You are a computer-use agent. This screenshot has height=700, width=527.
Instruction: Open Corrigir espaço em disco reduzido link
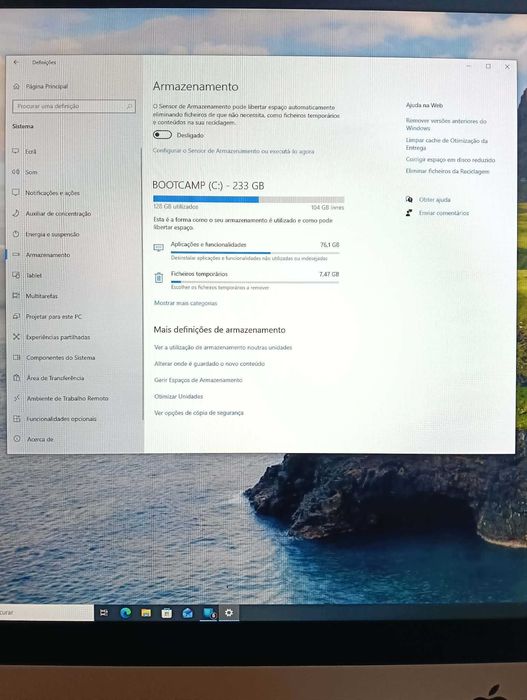pos(450,159)
